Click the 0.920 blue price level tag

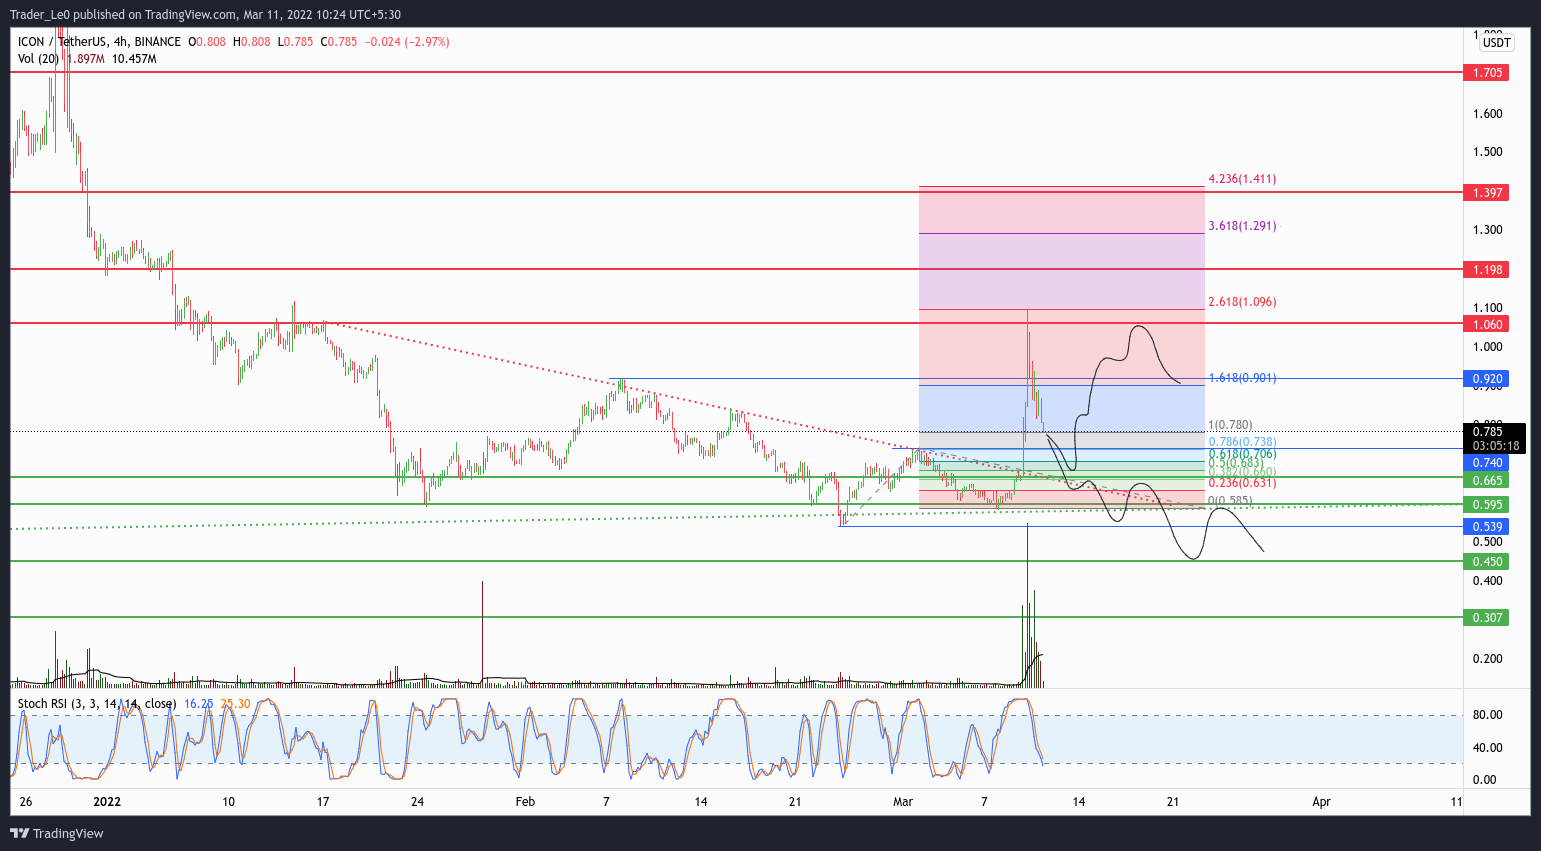(1485, 379)
